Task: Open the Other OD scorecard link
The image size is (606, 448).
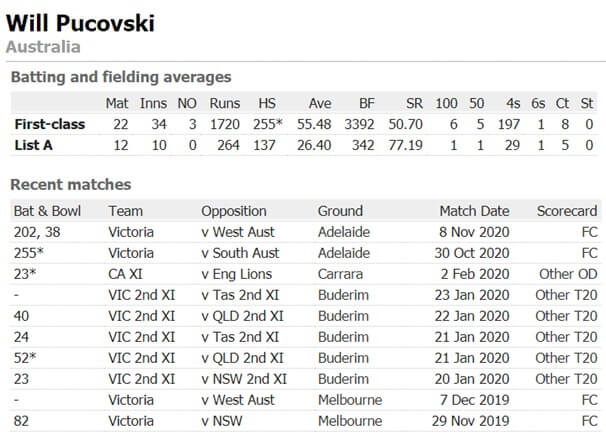Action: (x=566, y=272)
